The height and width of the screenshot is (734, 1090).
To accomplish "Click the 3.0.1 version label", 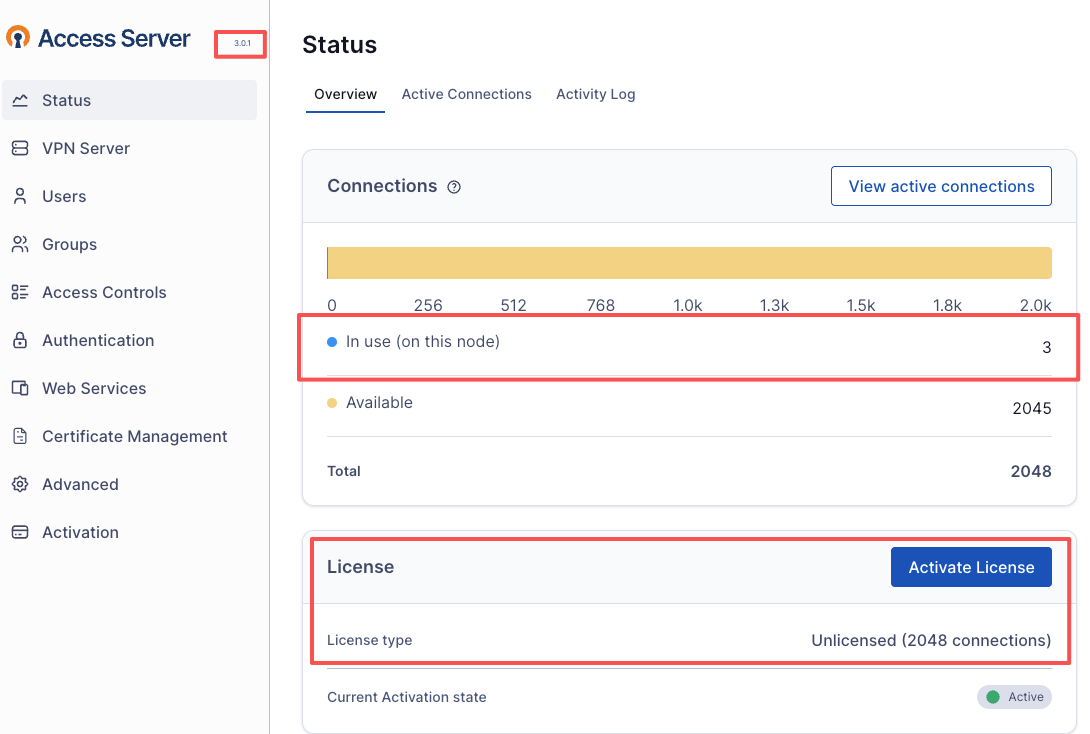I will (x=241, y=44).
